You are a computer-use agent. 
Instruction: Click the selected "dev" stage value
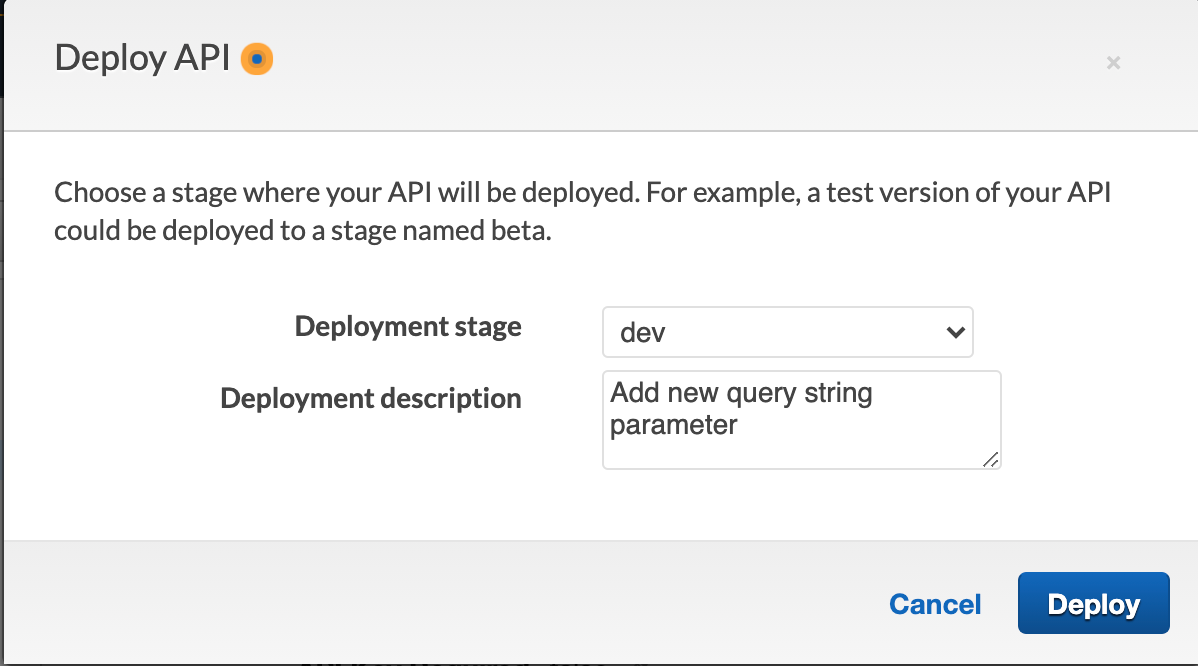point(643,333)
